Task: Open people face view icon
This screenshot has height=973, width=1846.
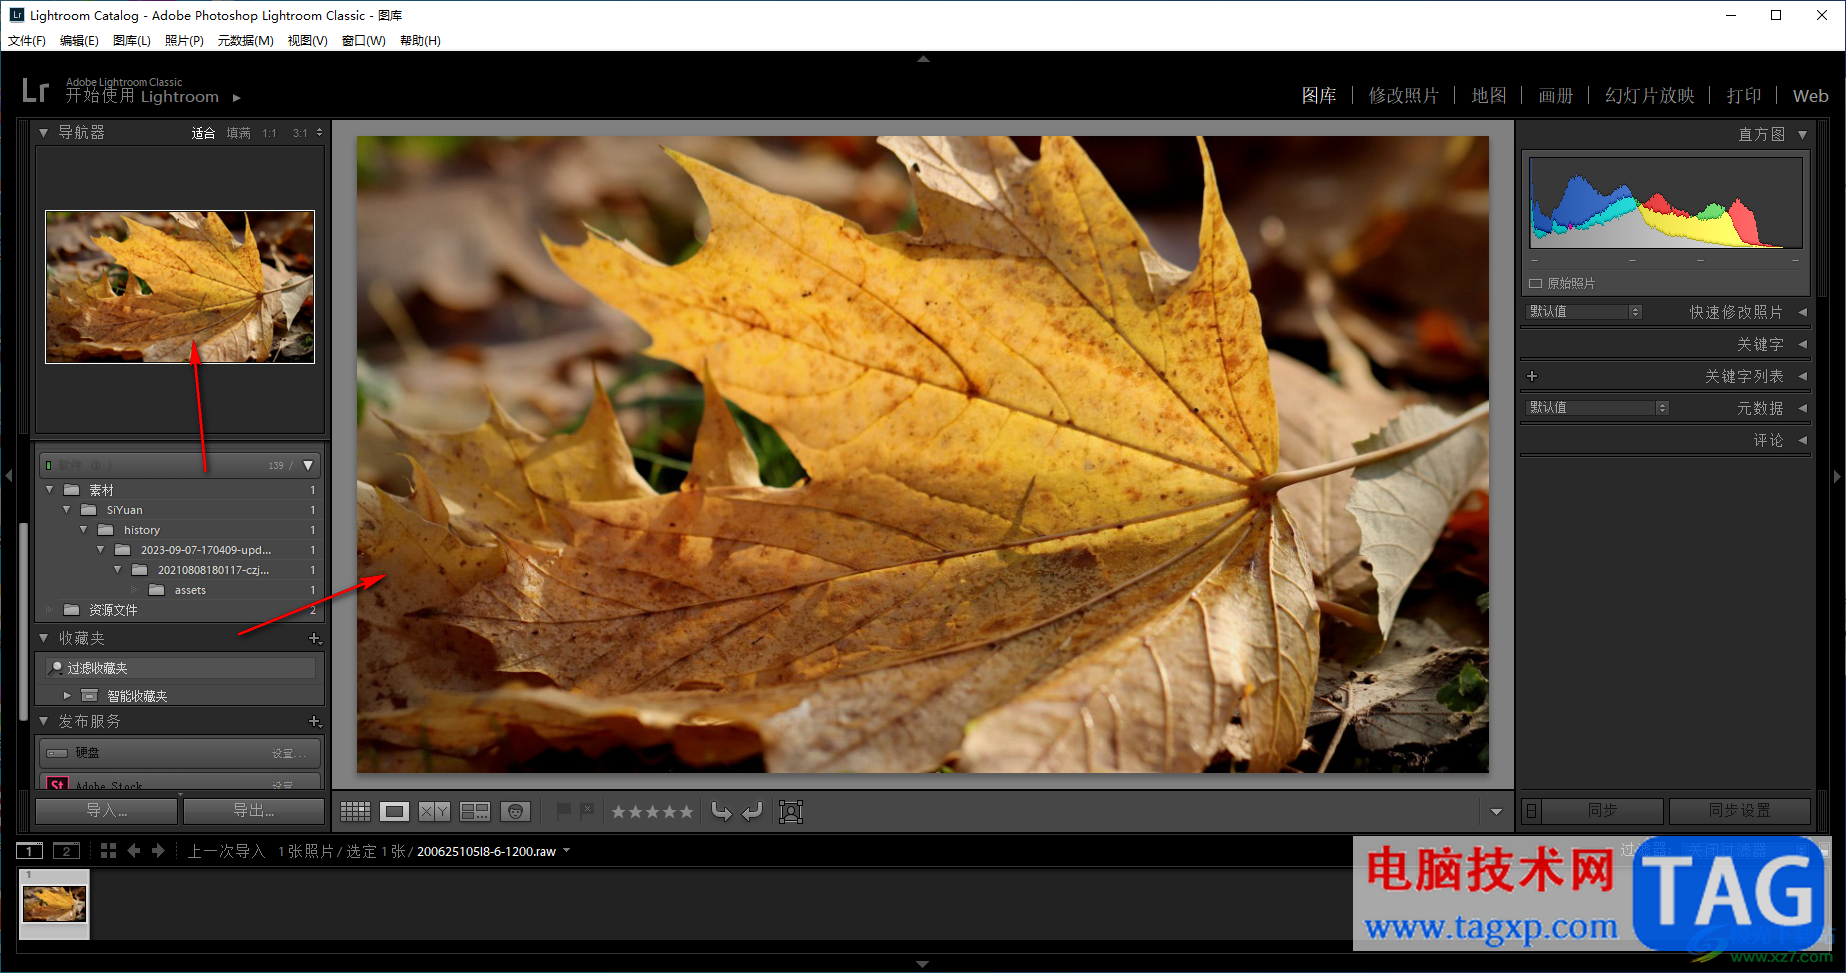Action: pos(515,812)
